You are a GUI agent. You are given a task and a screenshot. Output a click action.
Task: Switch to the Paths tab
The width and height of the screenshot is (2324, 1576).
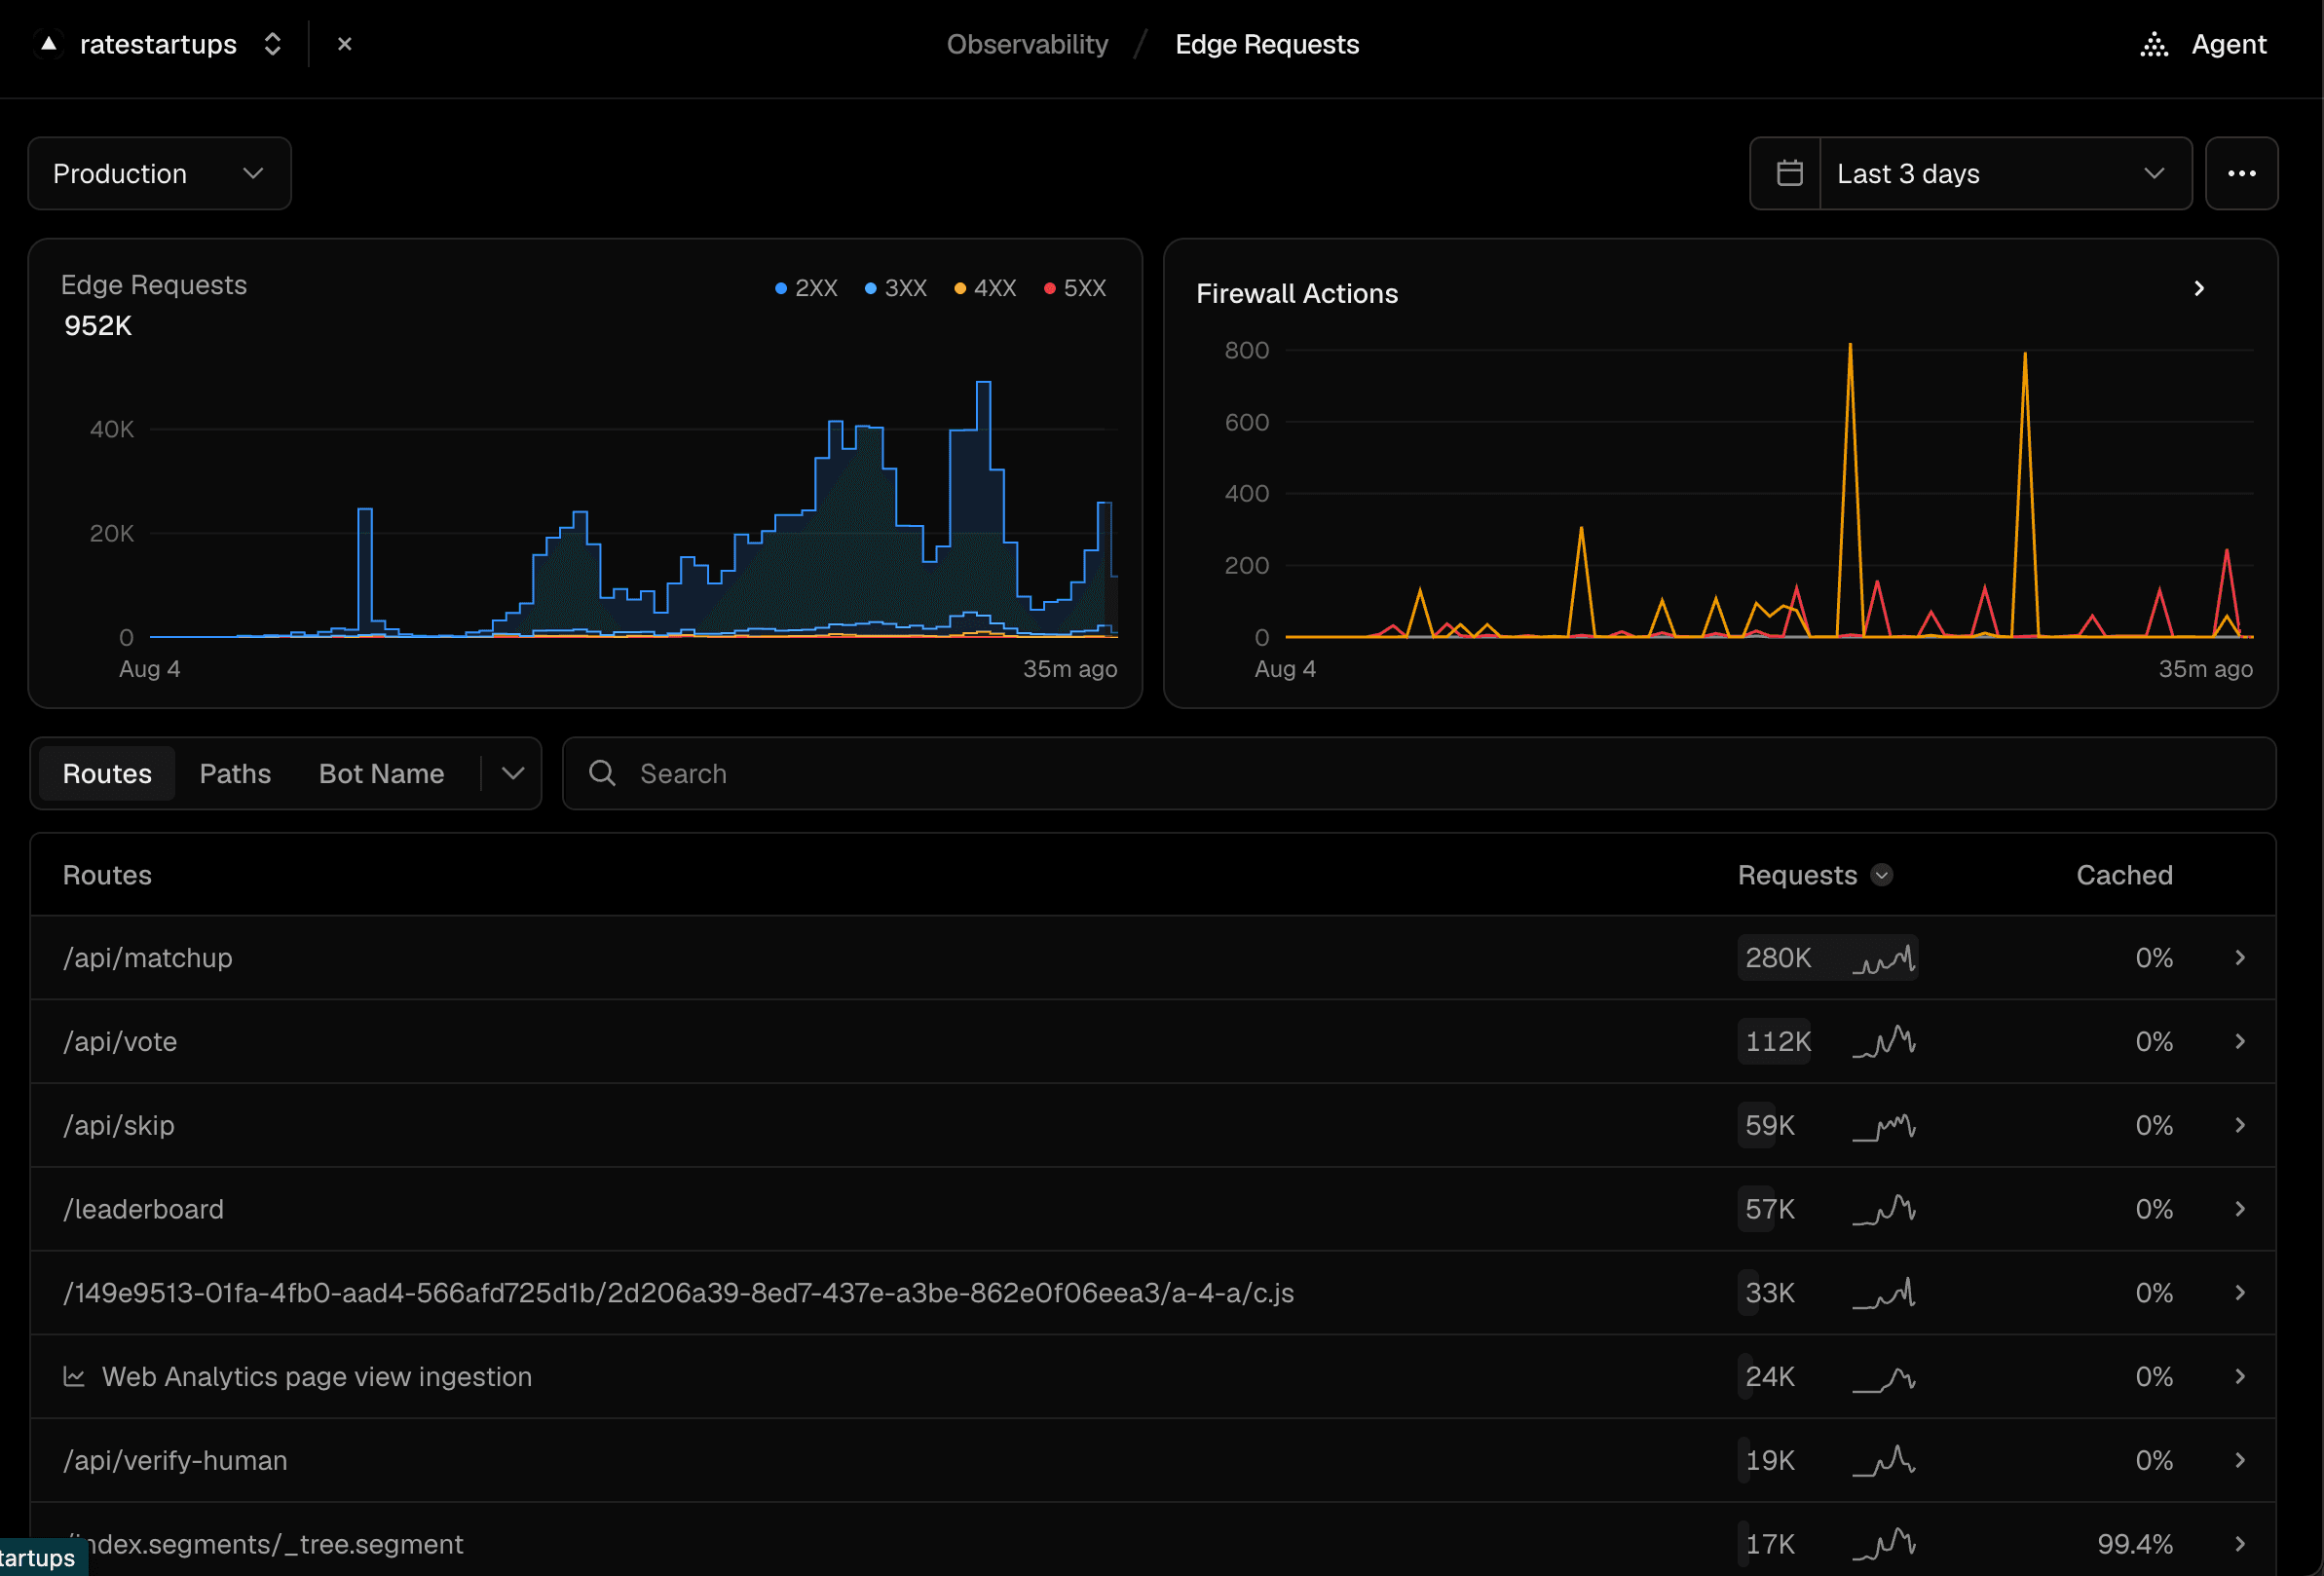(235, 773)
